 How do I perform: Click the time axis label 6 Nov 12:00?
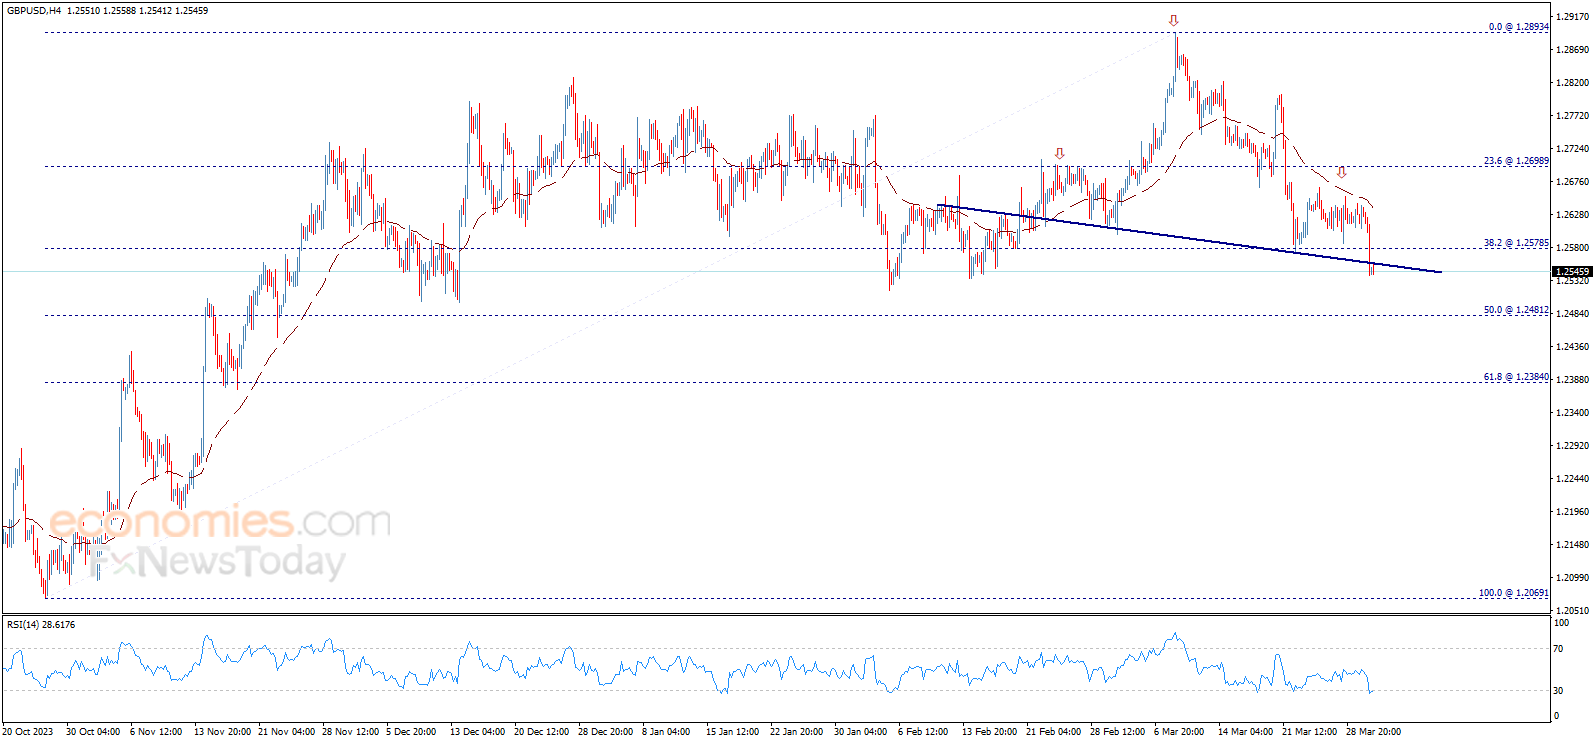pos(156,732)
